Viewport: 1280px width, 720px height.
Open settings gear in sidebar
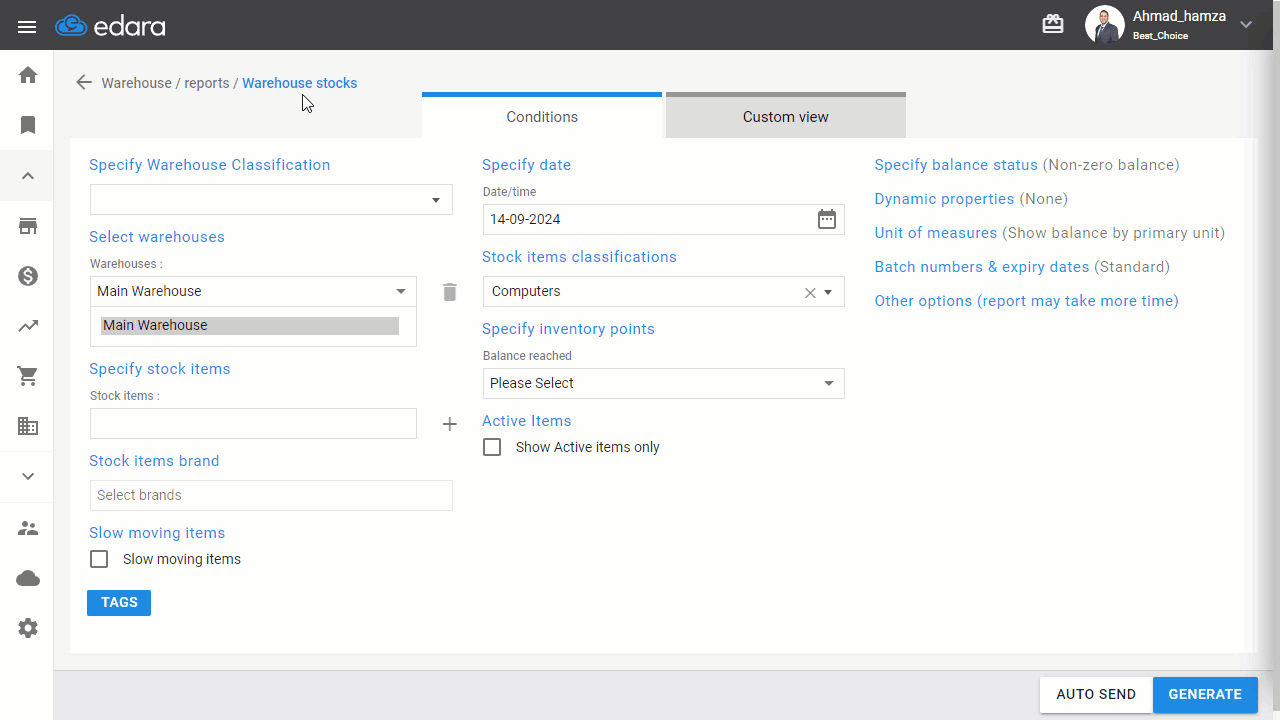pyautogui.click(x=28, y=628)
